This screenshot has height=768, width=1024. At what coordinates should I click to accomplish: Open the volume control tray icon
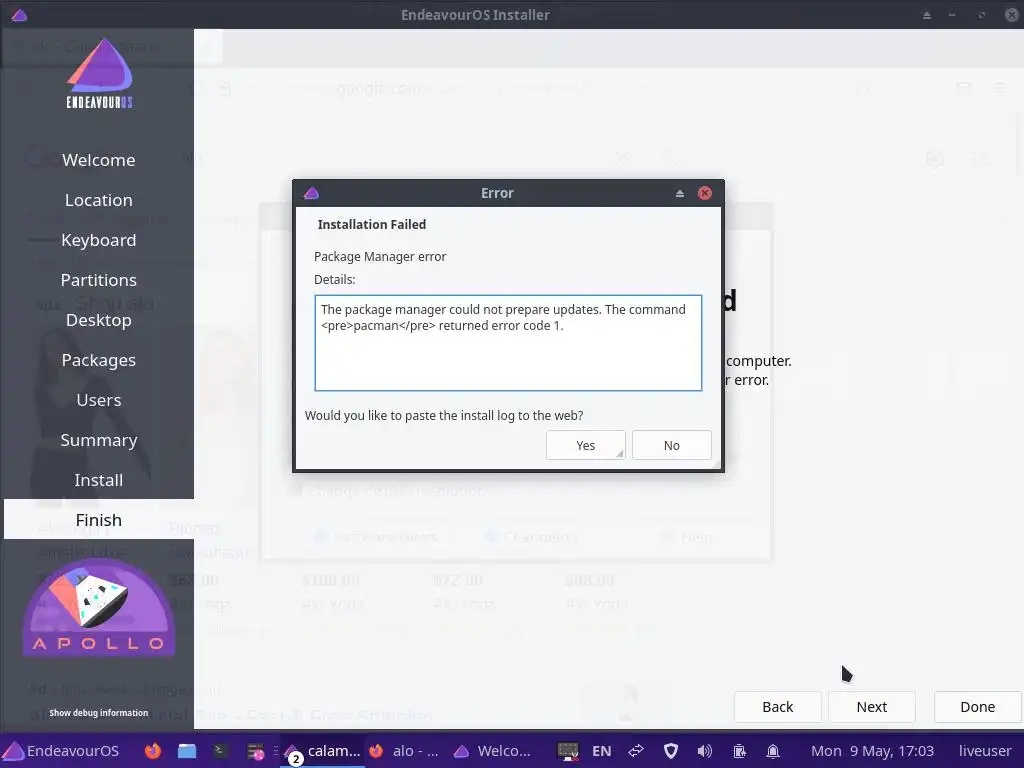click(x=705, y=751)
